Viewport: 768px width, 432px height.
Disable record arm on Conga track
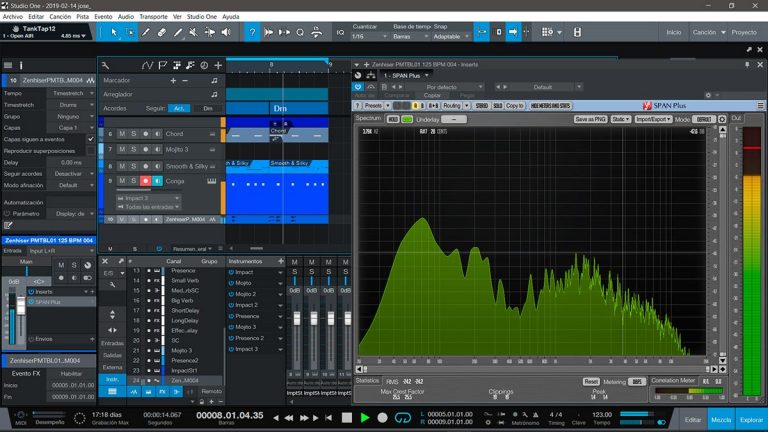point(145,181)
